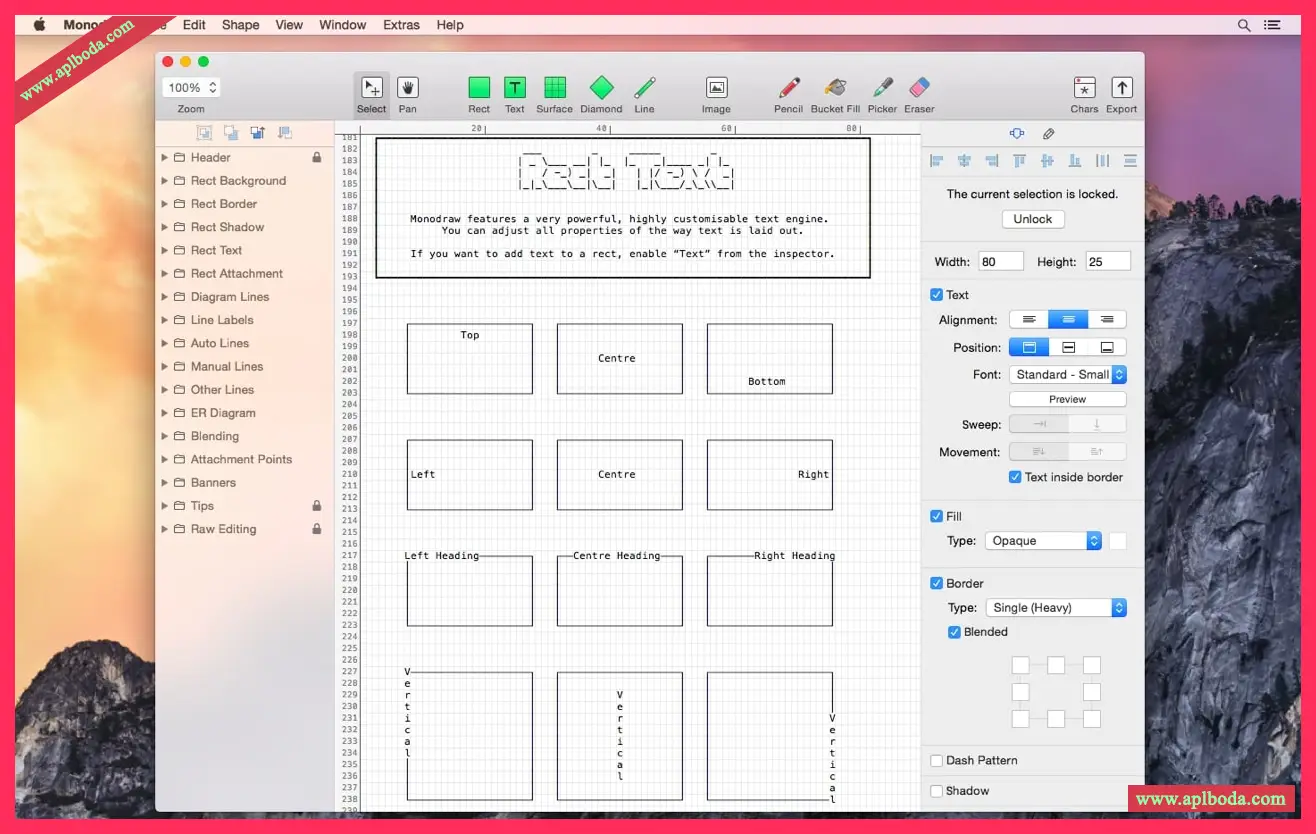The height and width of the screenshot is (834, 1316).
Task: Click the font Preview button
Action: 1067,399
